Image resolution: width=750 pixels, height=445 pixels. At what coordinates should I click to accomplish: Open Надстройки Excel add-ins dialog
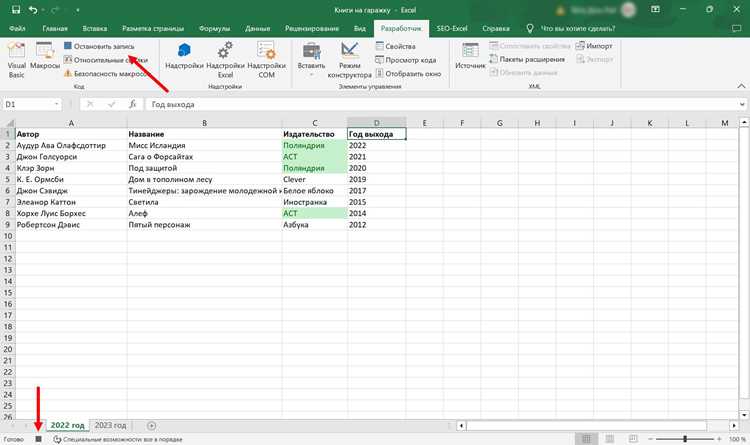[x=225, y=60]
